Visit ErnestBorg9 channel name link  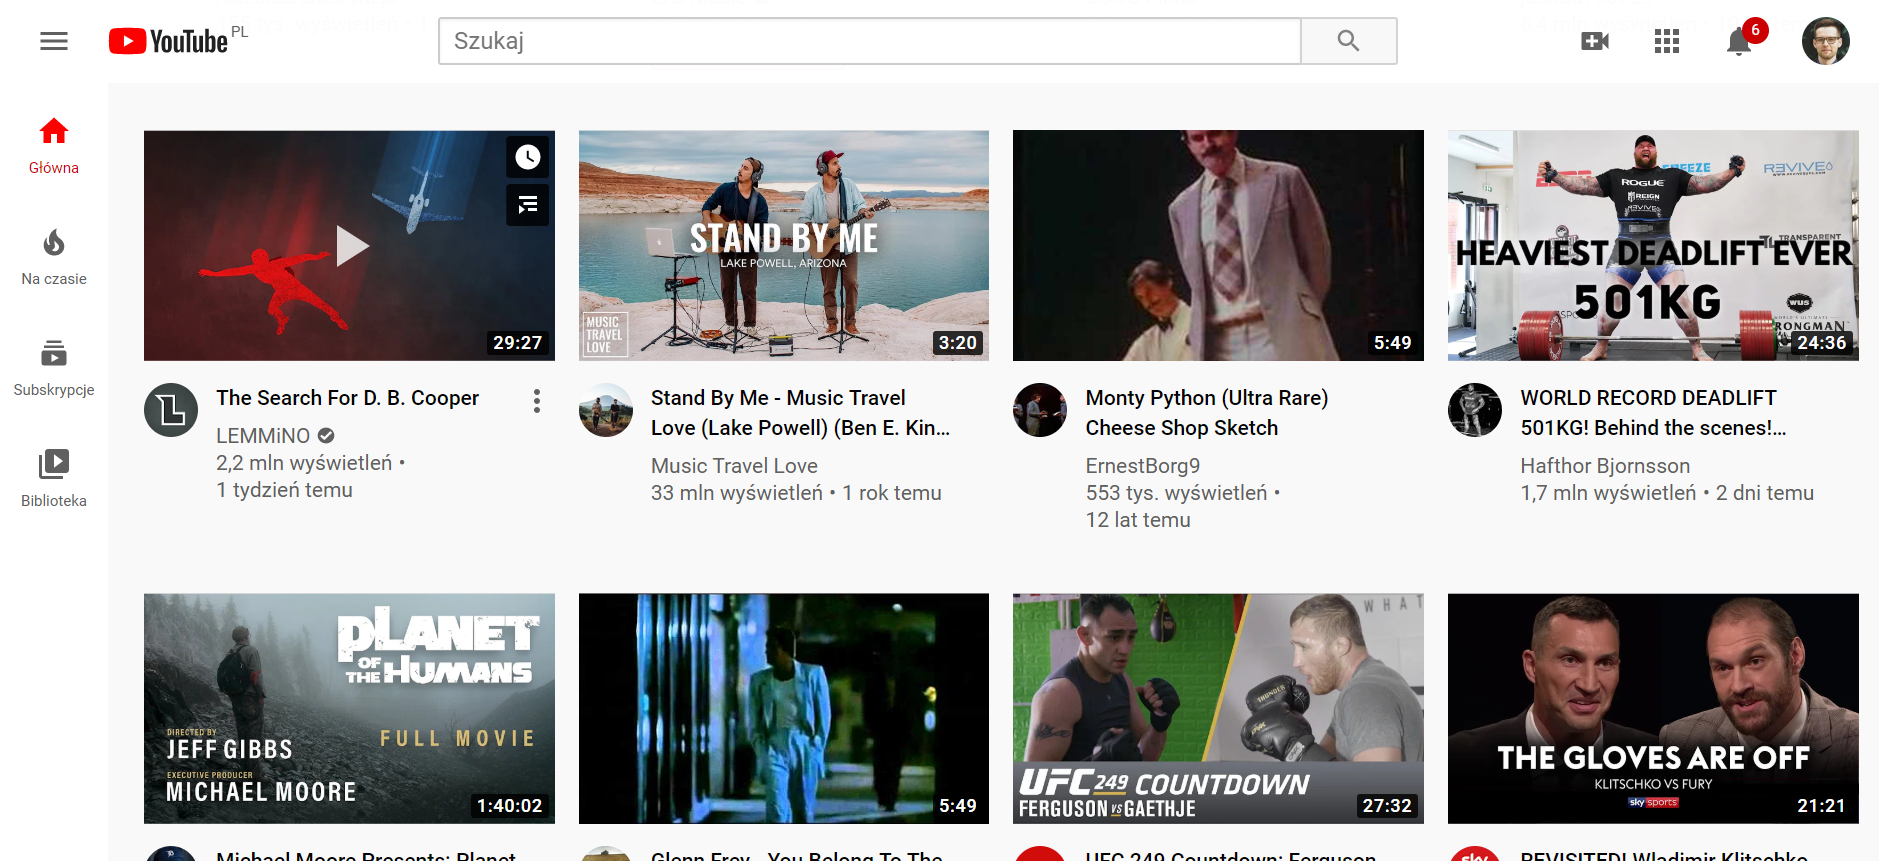click(1143, 466)
